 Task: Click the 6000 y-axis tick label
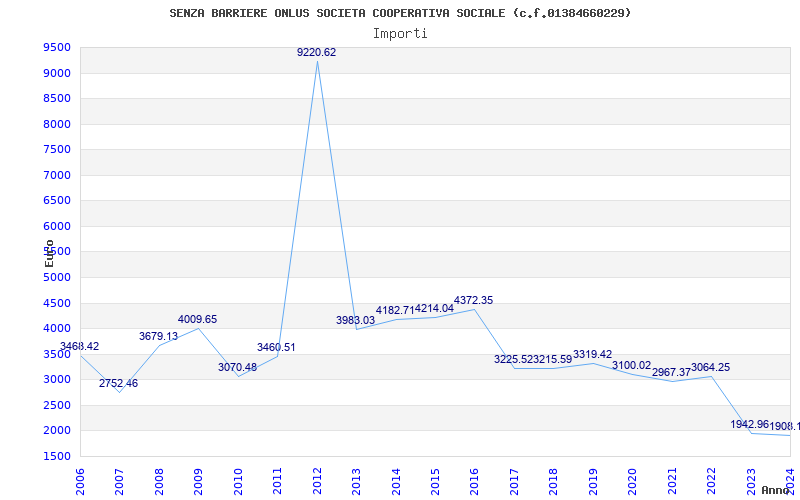coord(57,227)
